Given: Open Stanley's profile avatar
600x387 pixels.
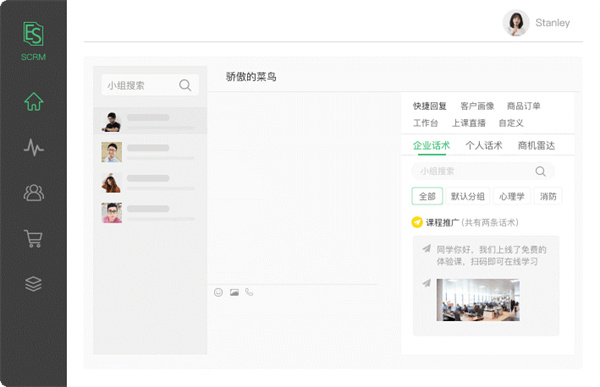Looking at the screenshot, I should pyautogui.click(x=516, y=23).
